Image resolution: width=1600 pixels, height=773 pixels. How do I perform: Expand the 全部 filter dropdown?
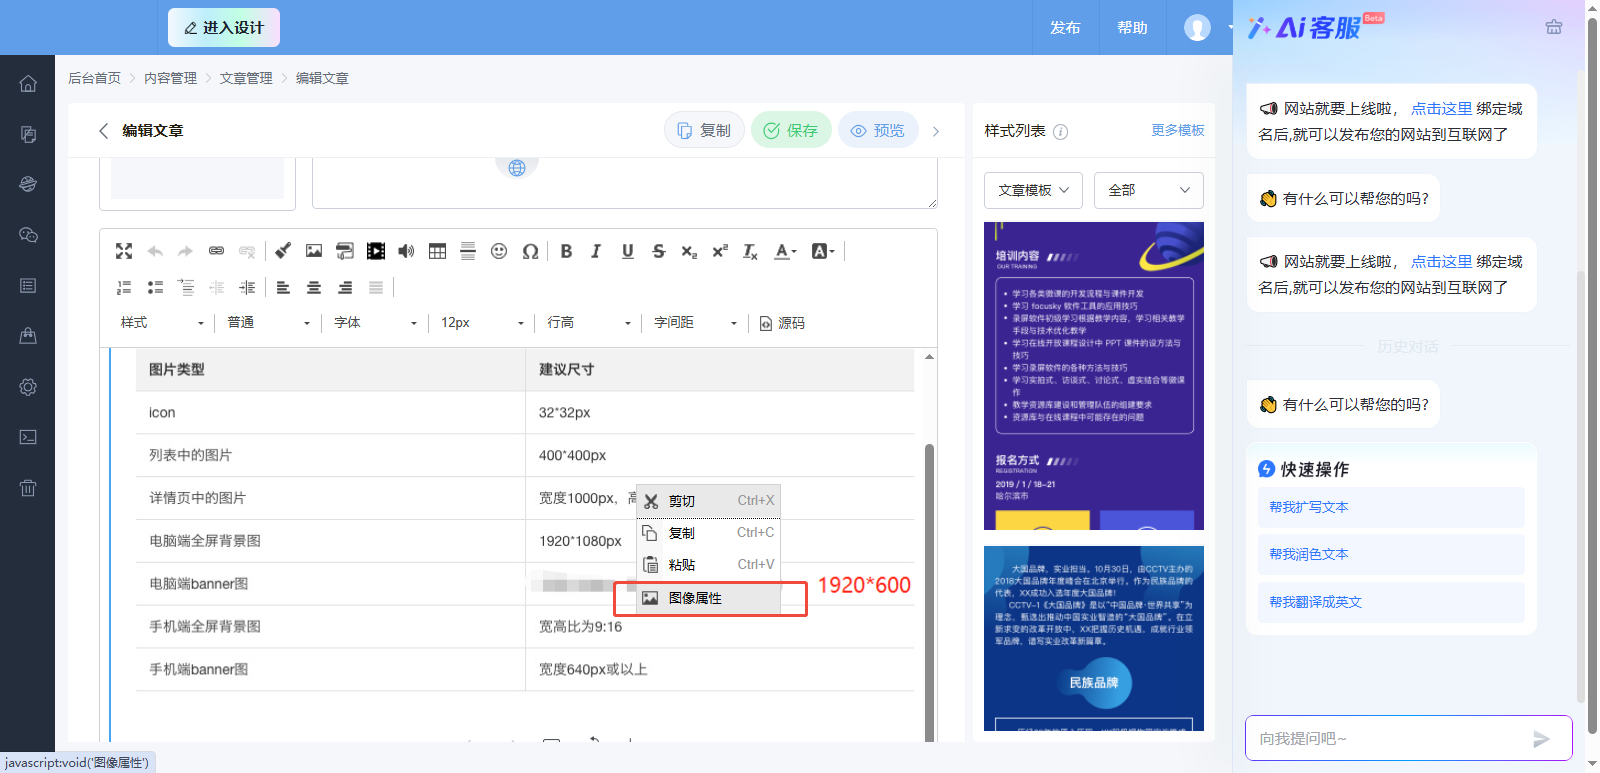click(1149, 190)
